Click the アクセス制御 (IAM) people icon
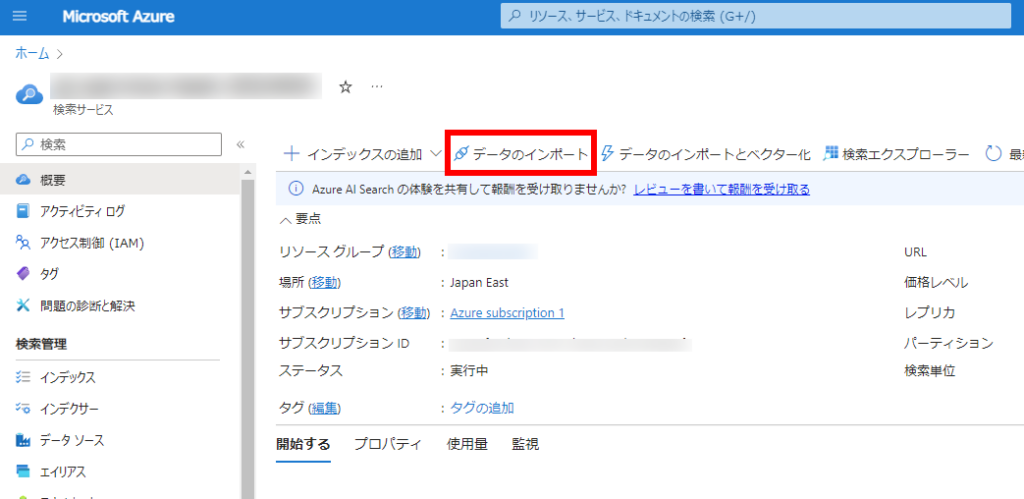 click(x=24, y=243)
